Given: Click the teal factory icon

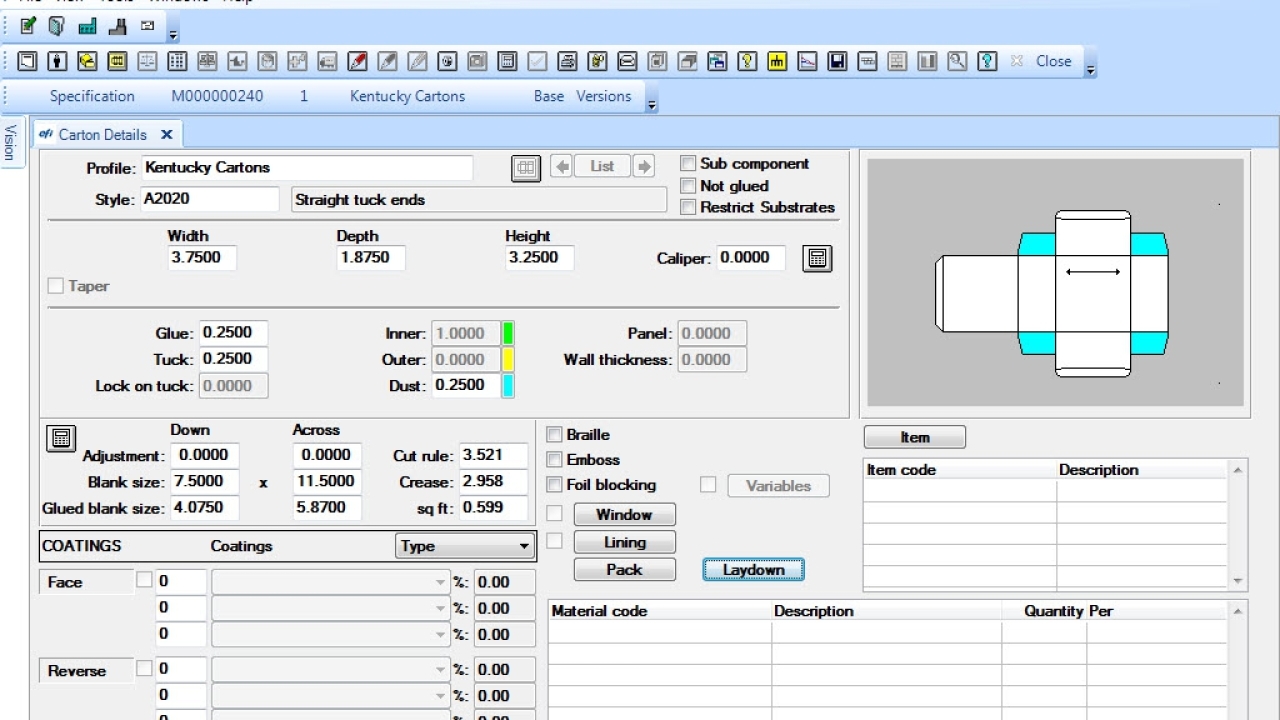Looking at the screenshot, I should click(x=88, y=26).
